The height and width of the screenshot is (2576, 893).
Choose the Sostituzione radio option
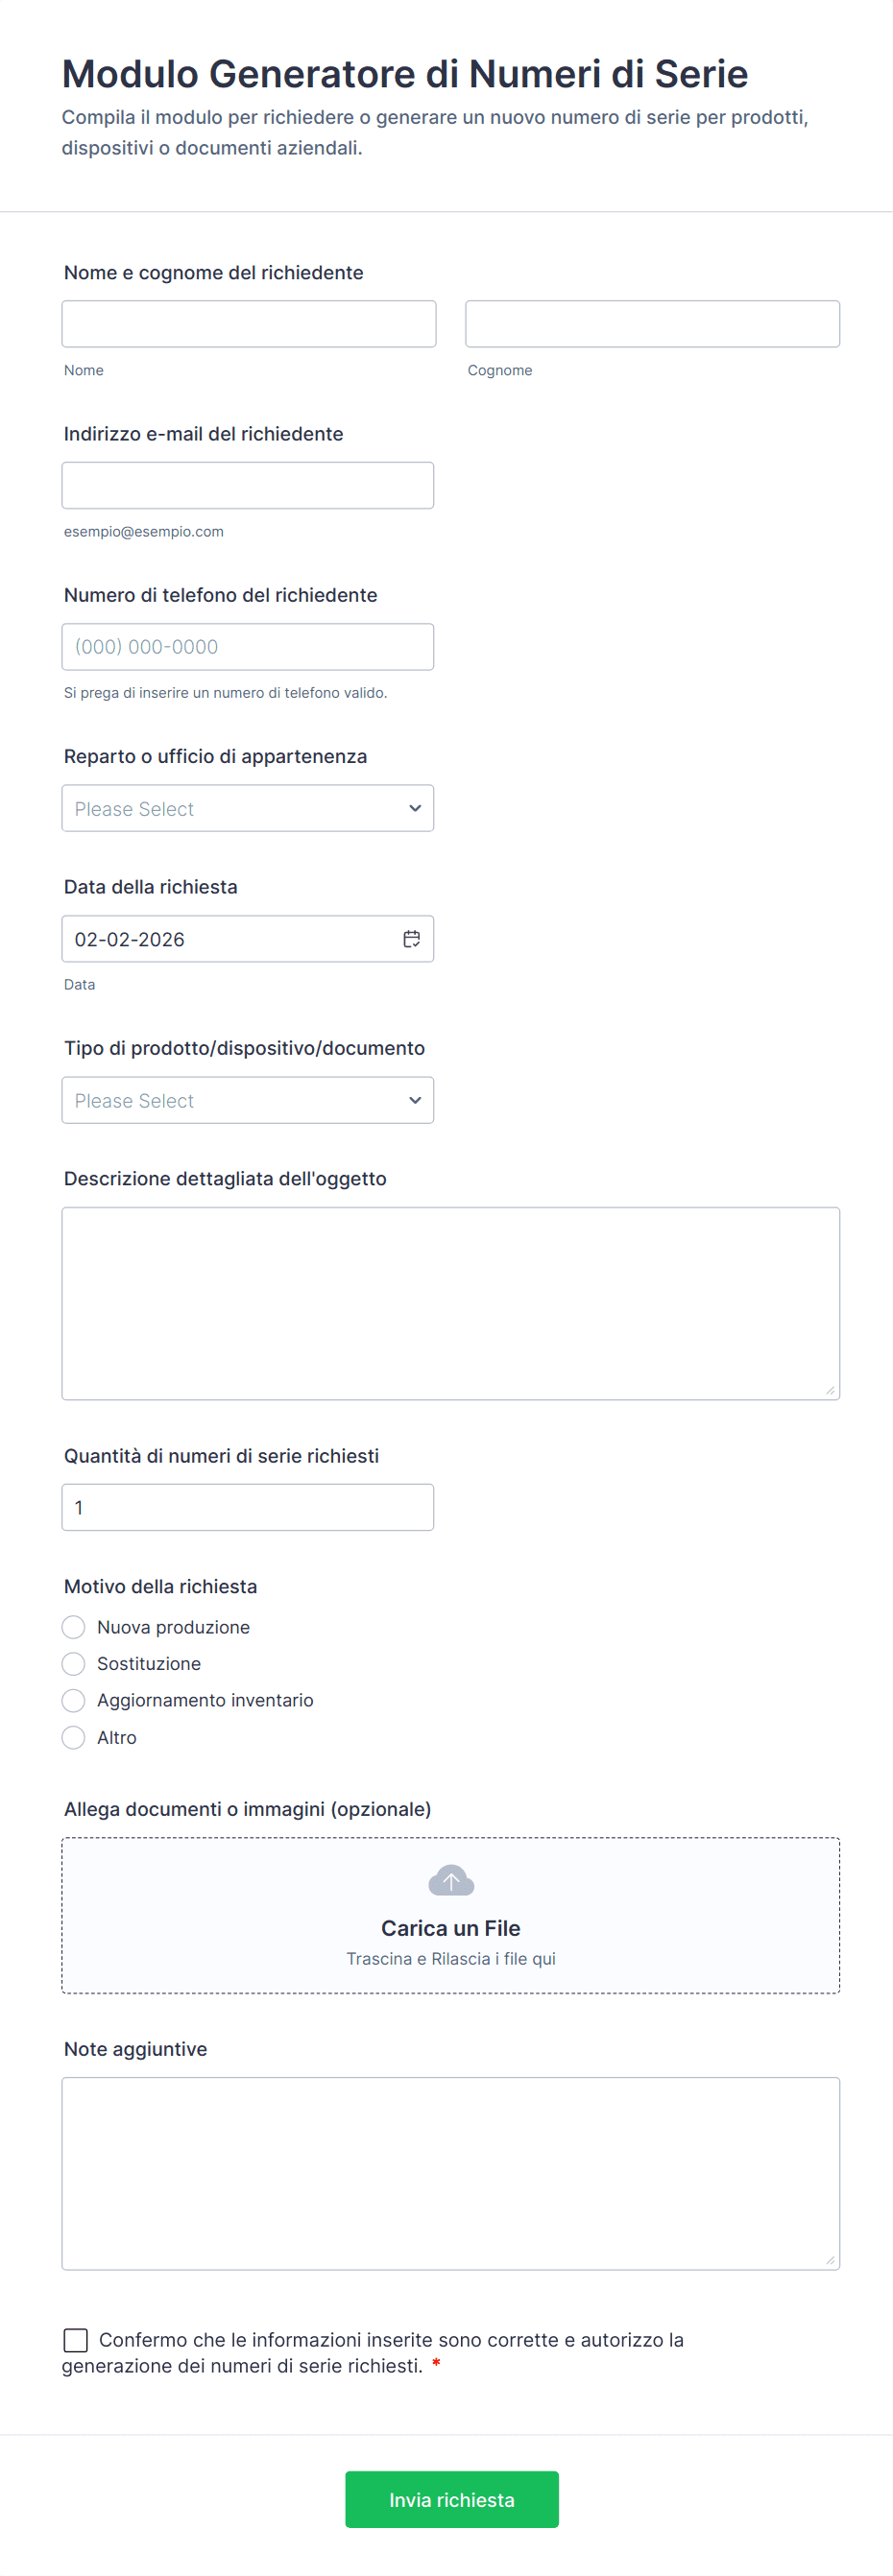click(x=74, y=1664)
